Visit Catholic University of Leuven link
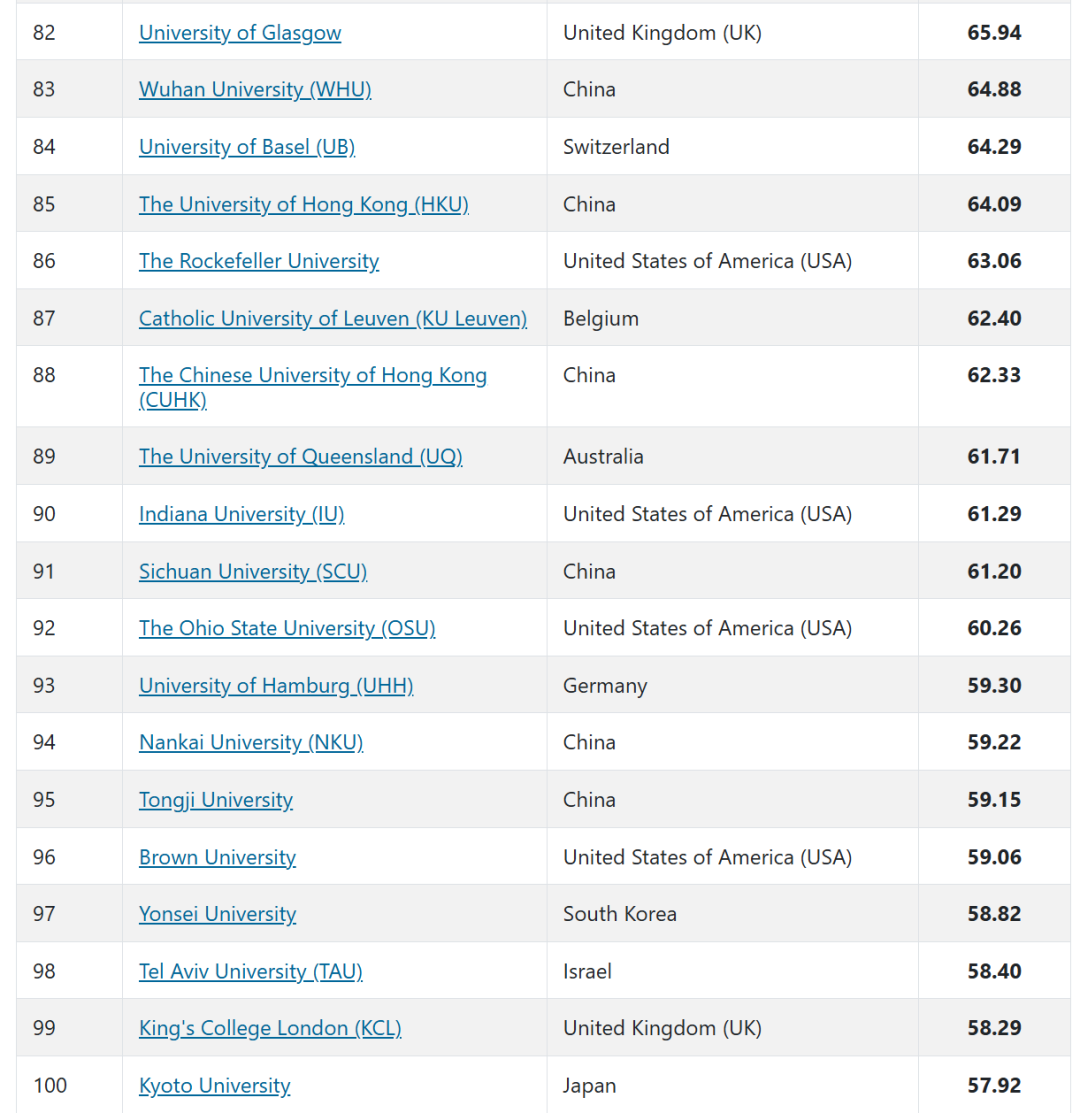 pos(333,319)
